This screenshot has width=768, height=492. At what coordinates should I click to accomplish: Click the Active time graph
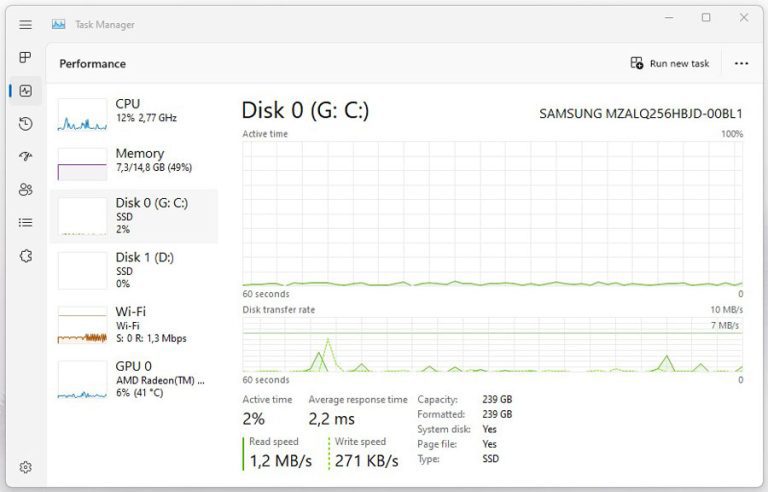492,213
